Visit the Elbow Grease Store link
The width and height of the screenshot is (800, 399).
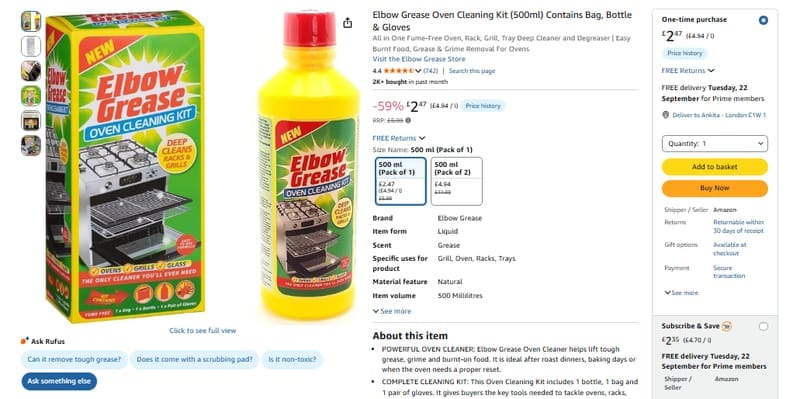click(x=419, y=59)
